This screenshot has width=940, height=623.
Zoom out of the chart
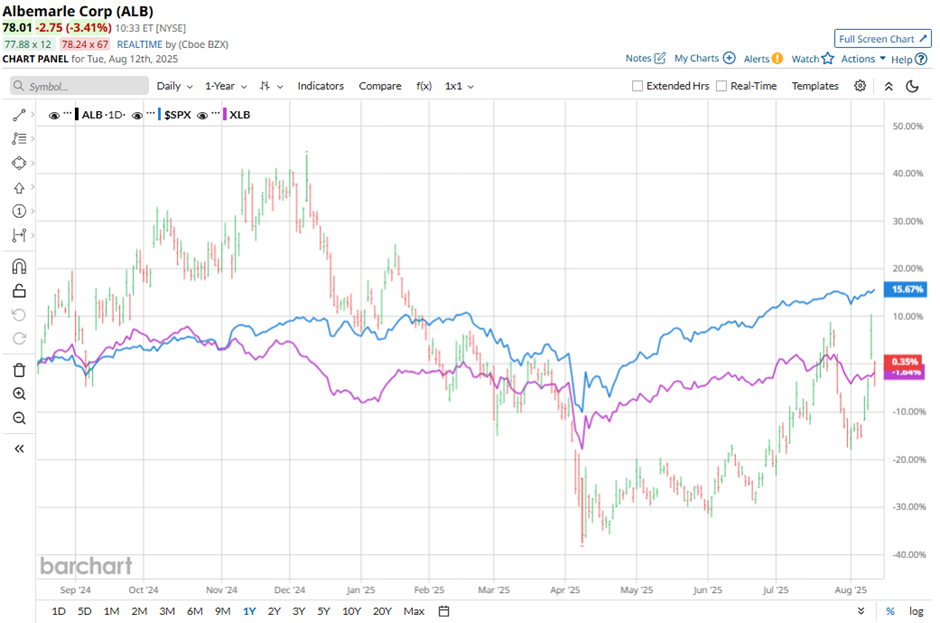click(19, 418)
